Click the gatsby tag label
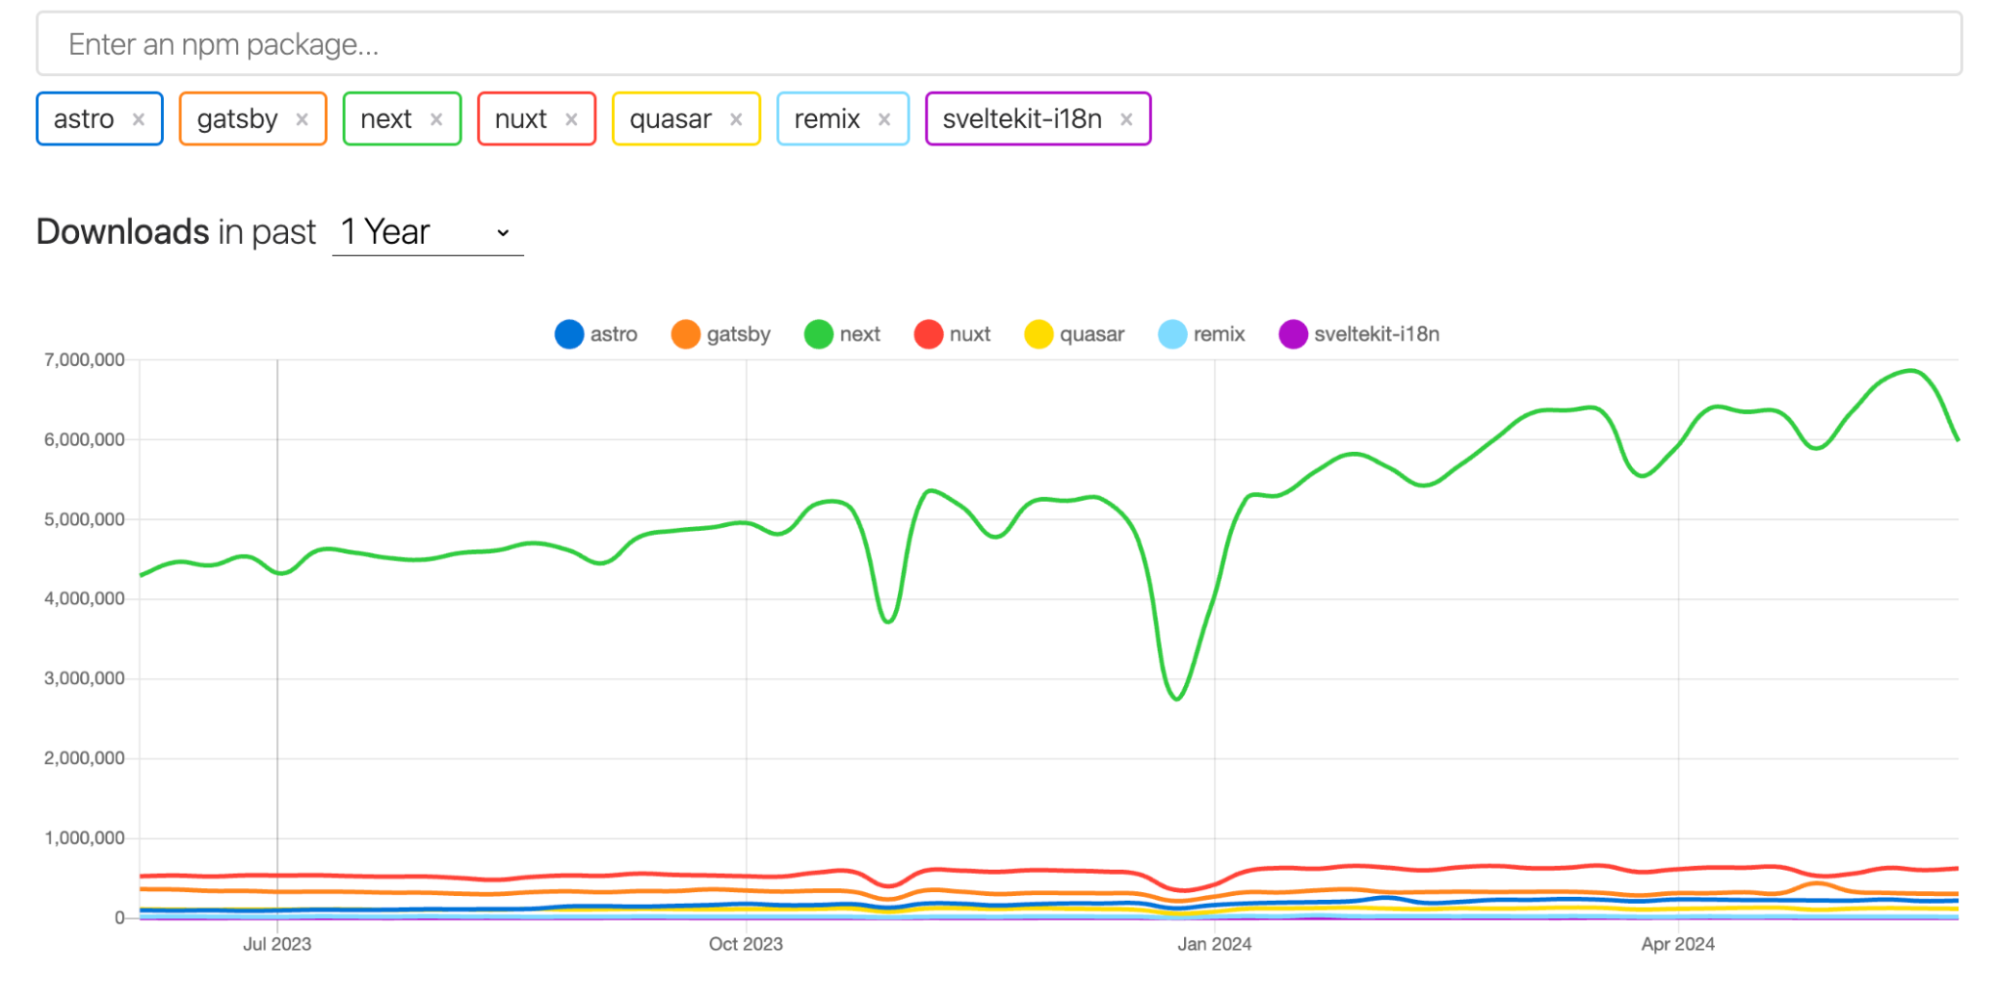This screenshot has width=1999, height=995. [x=237, y=119]
